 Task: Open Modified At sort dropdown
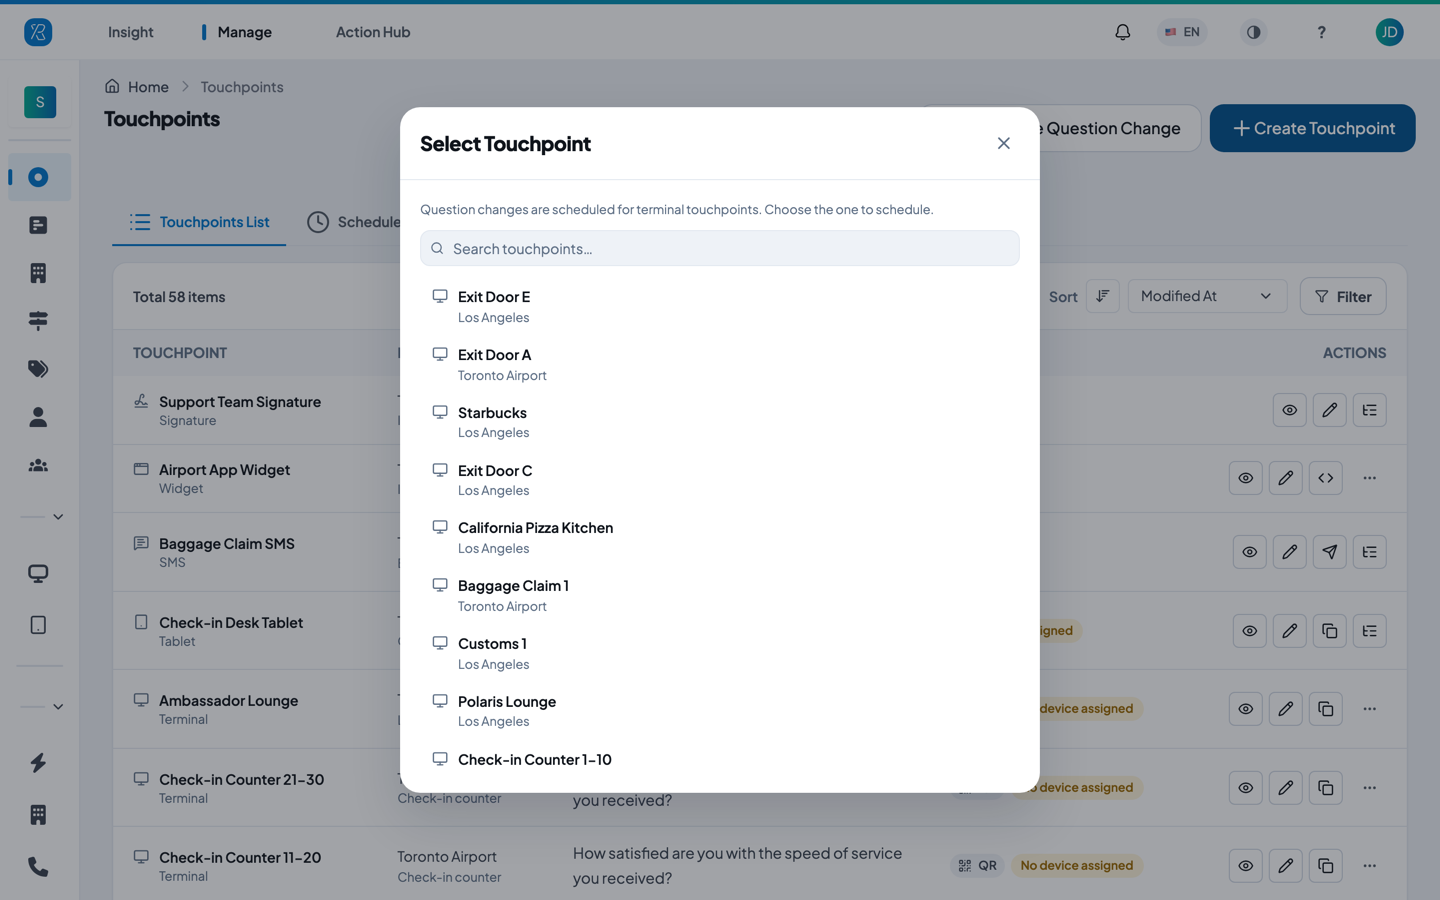1207,296
